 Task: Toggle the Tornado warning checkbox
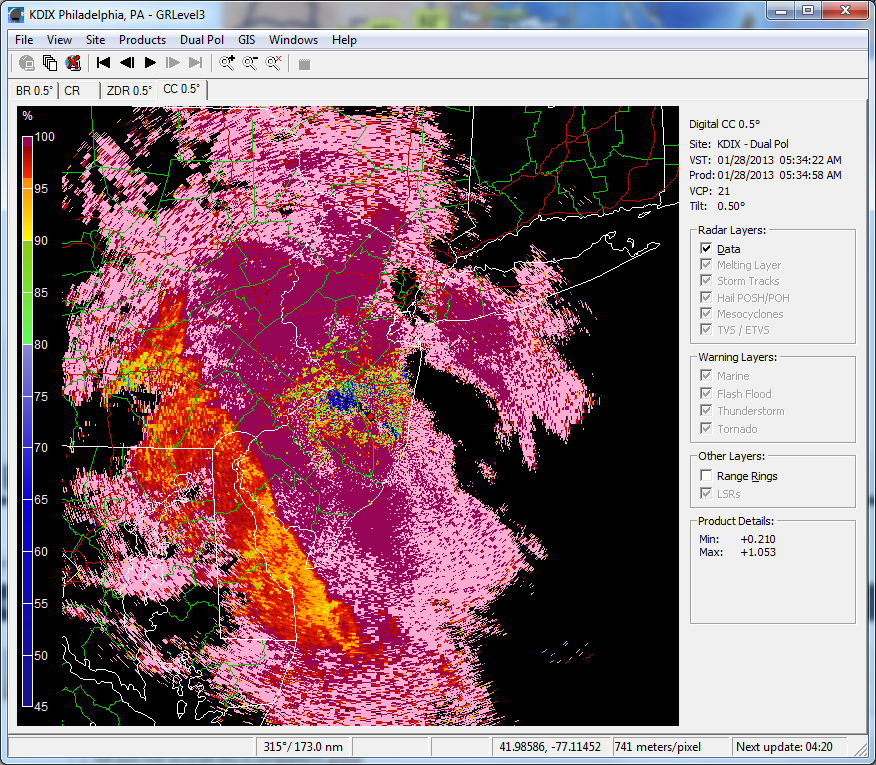(706, 429)
